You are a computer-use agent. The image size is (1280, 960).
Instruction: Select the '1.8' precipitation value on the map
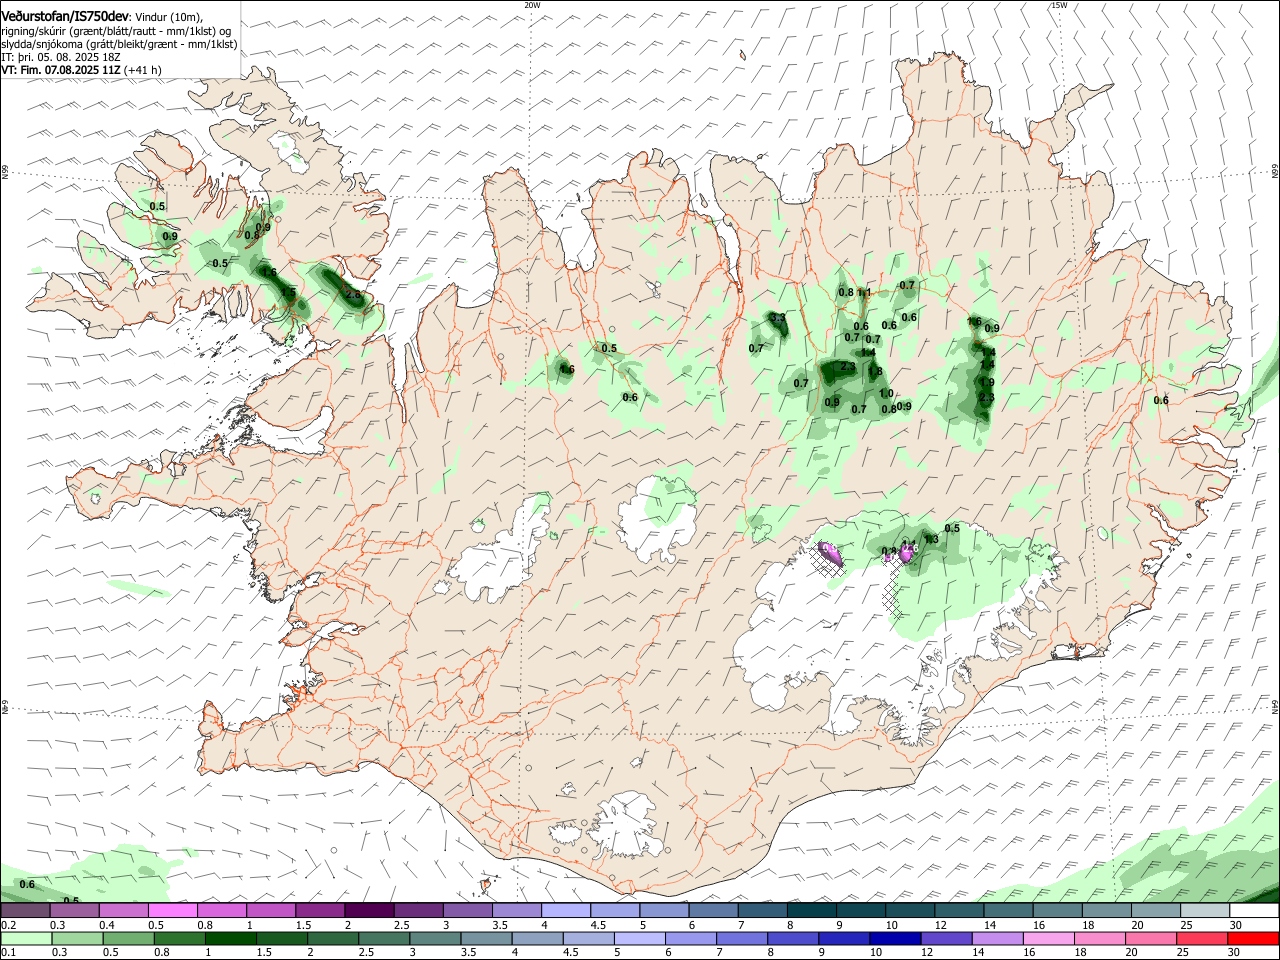tap(874, 372)
